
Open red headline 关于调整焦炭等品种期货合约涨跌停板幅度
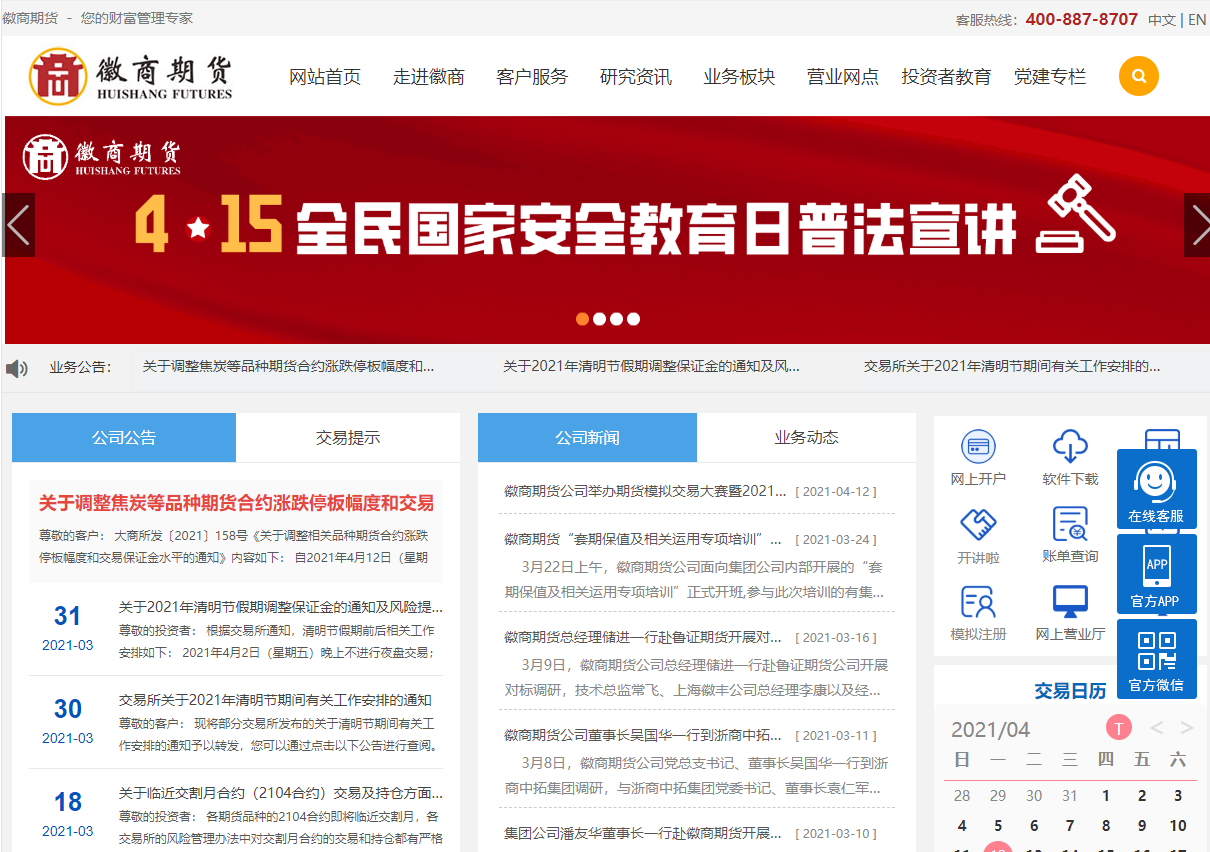point(236,503)
